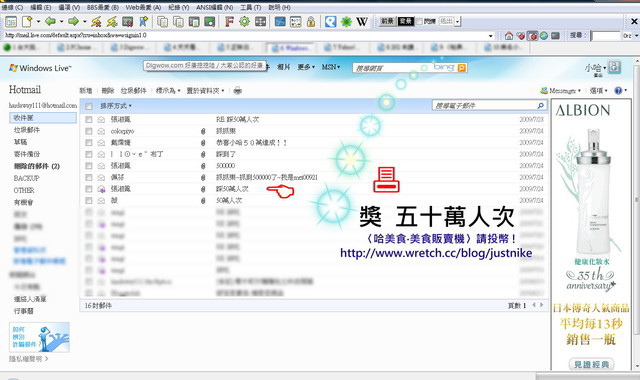Click the profile avatar picture
Viewport: 640px width, 380px height.
click(615, 67)
